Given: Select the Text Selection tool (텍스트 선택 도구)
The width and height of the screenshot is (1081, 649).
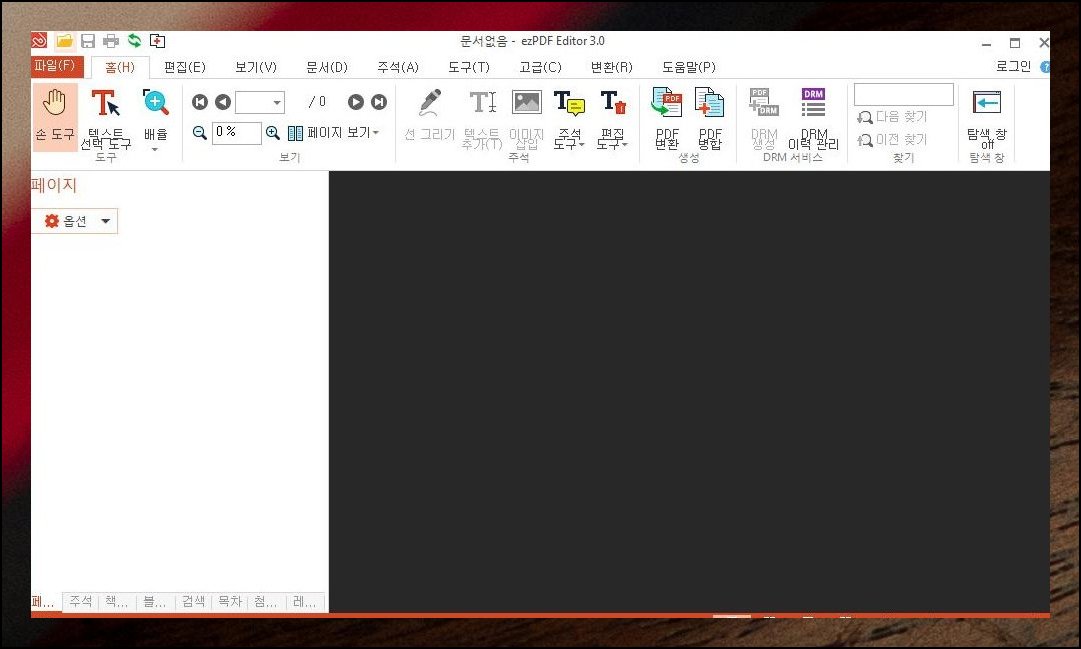Looking at the screenshot, I should click(x=105, y=117).
